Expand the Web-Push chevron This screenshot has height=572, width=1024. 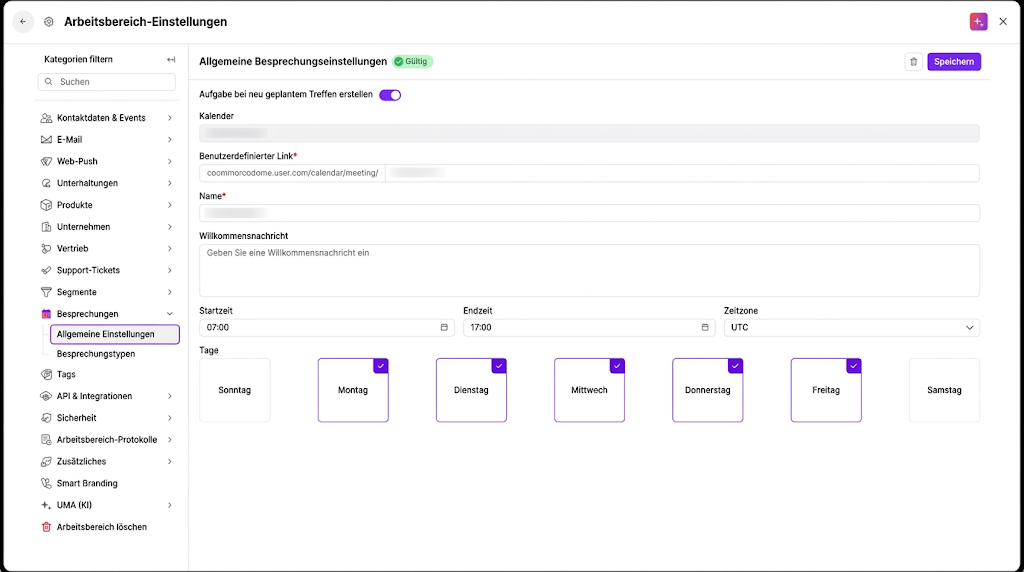pyautogui.click(x=170, y=161)
